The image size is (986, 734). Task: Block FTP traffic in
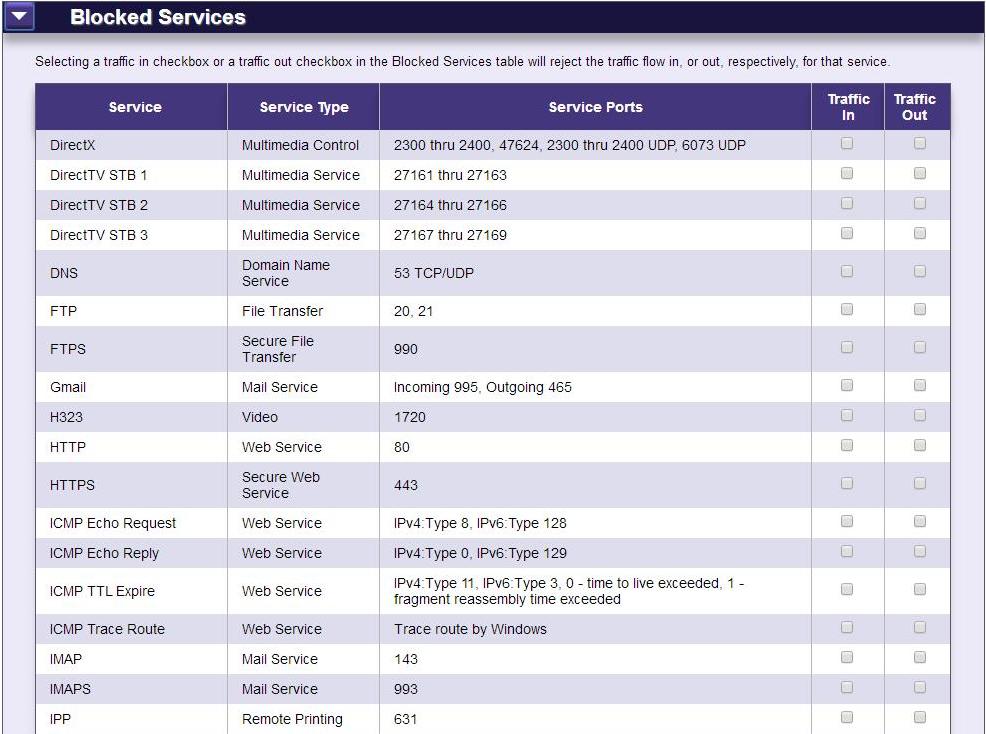pos(847,309)
